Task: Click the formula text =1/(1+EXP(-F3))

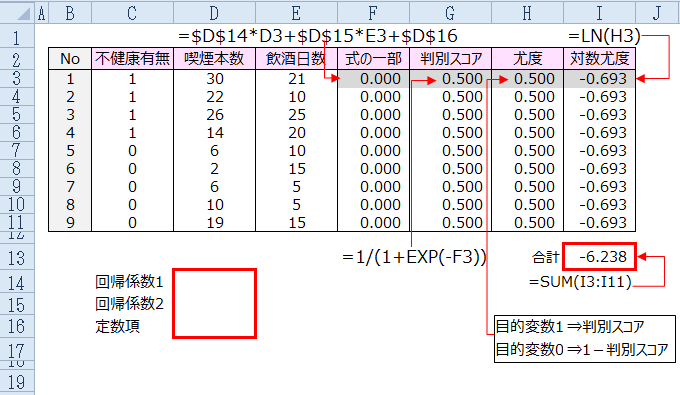Action: (x=414, y=258)
